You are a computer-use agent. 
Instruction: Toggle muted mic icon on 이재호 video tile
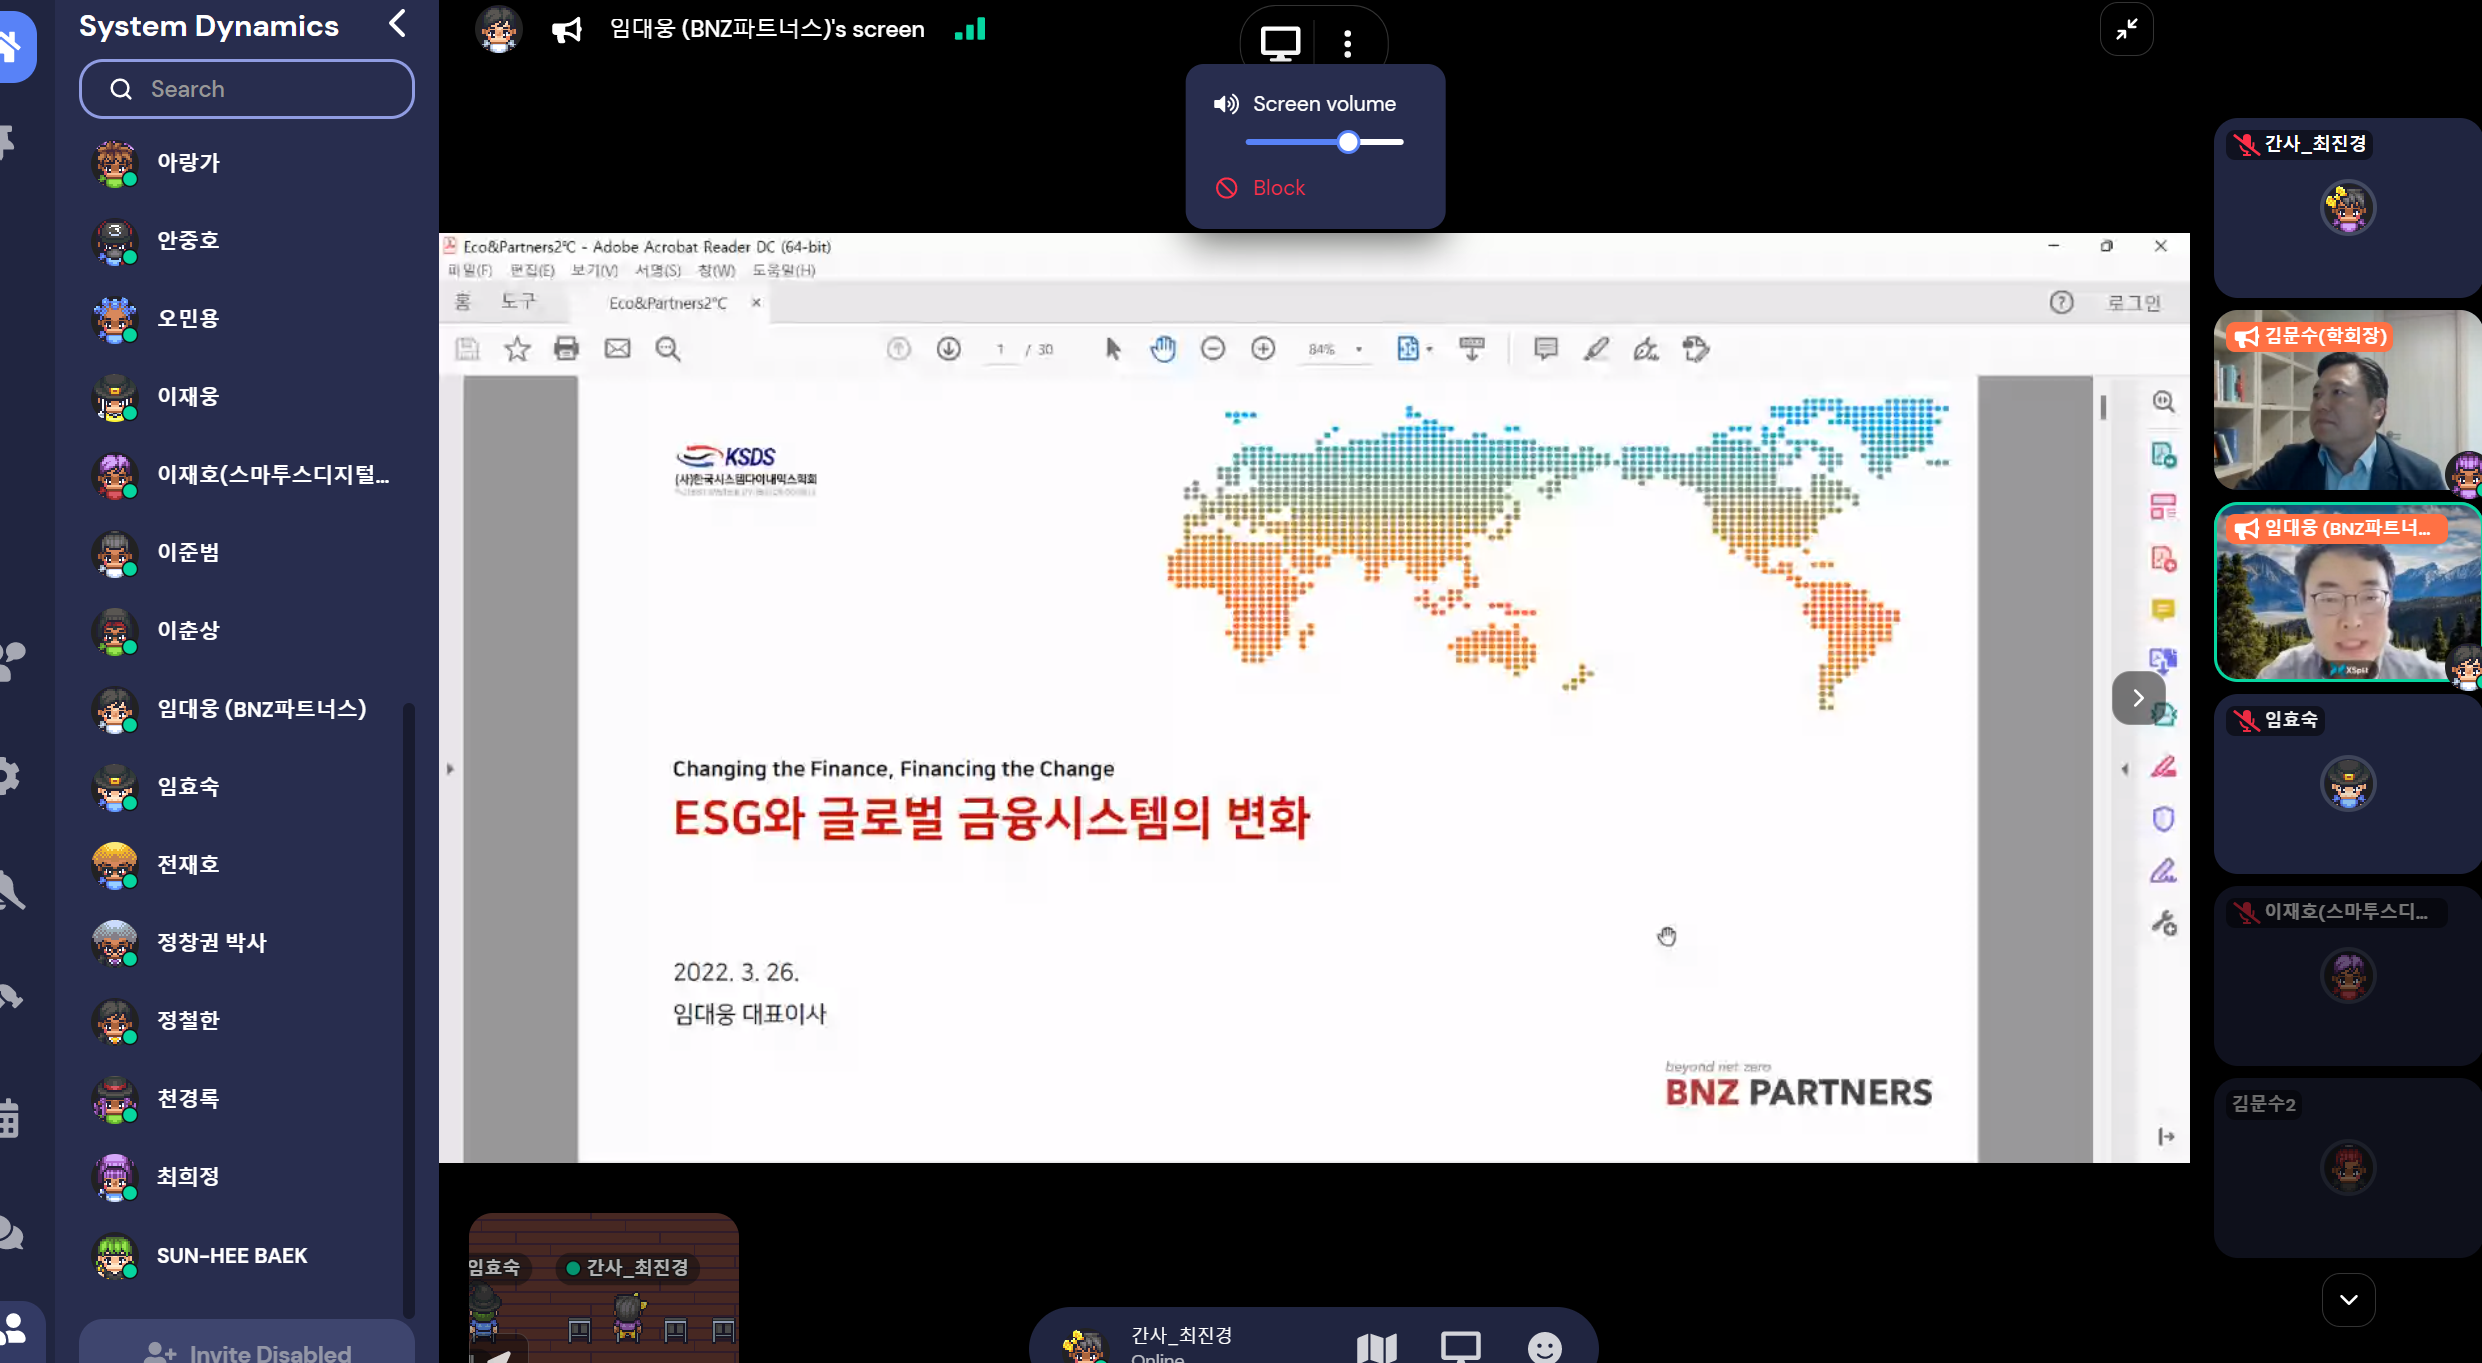coord(2246,912)
